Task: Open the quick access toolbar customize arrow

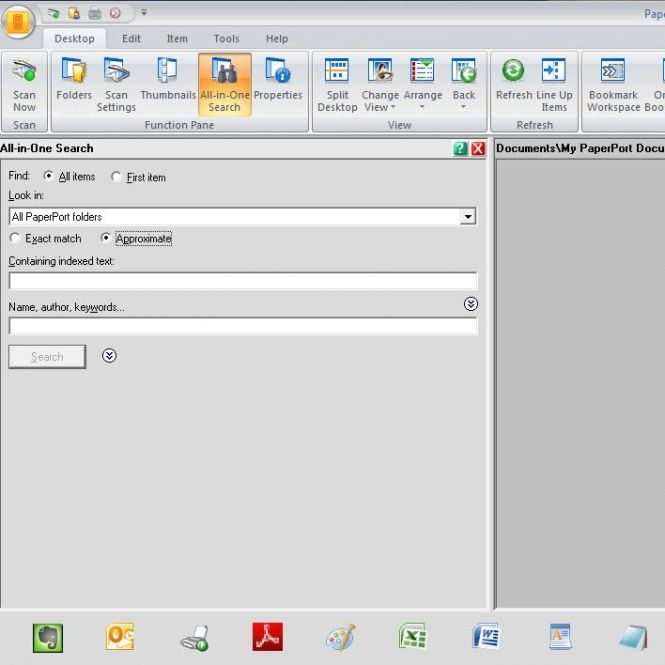Action: click(144, 13)
